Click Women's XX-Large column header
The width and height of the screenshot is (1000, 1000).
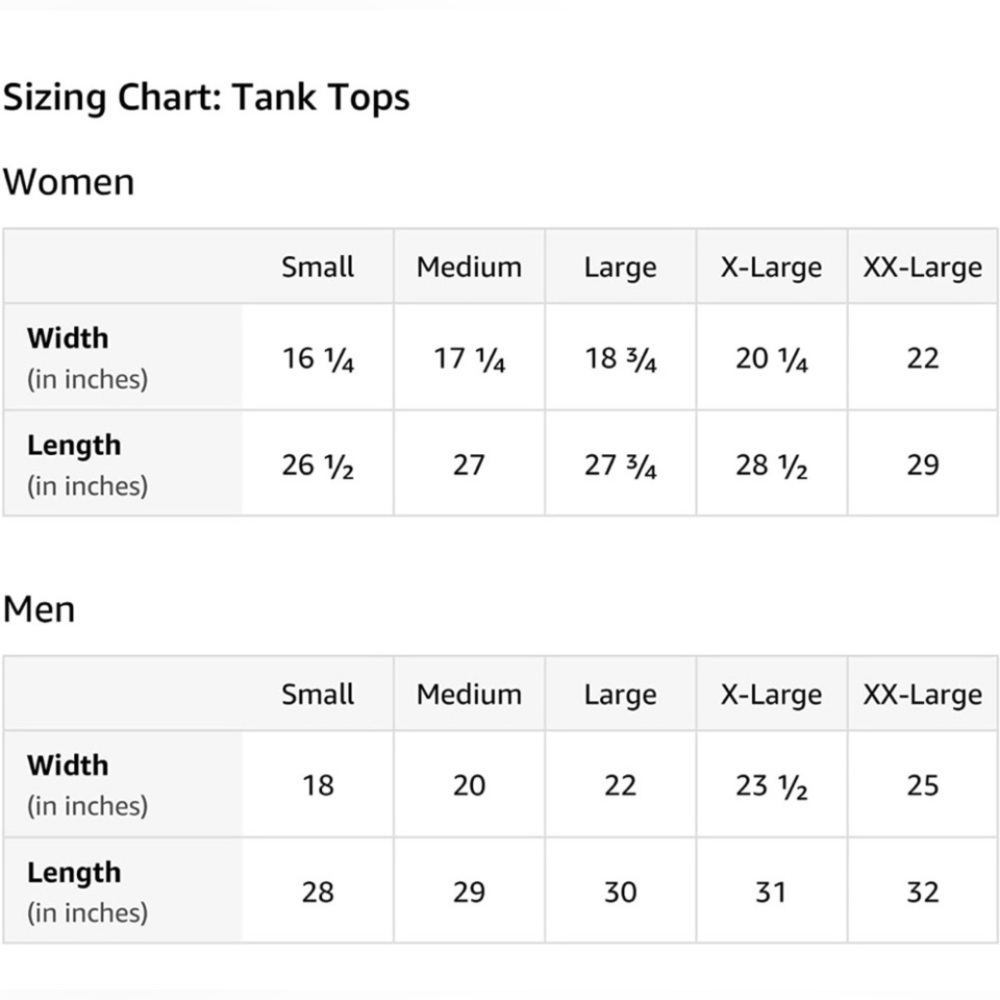(923, 267)
